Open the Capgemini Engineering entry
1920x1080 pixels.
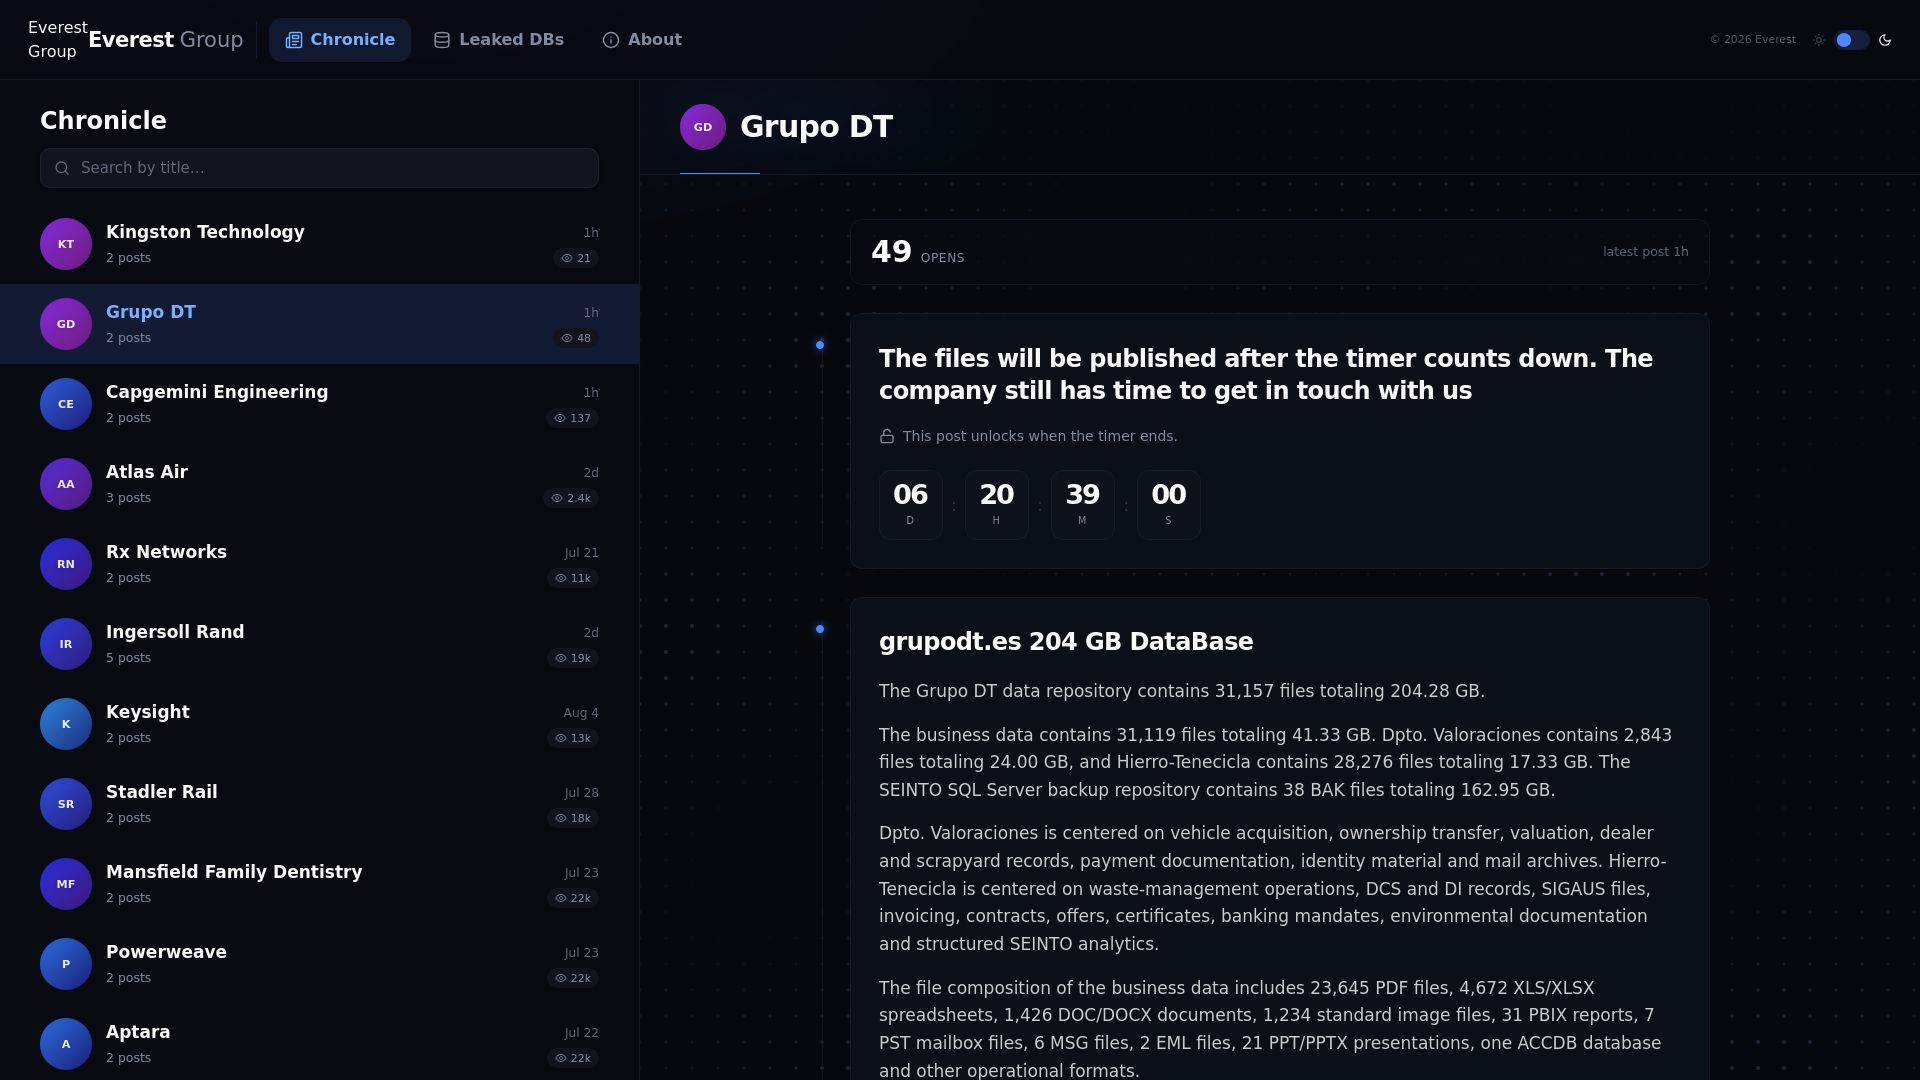319,404
